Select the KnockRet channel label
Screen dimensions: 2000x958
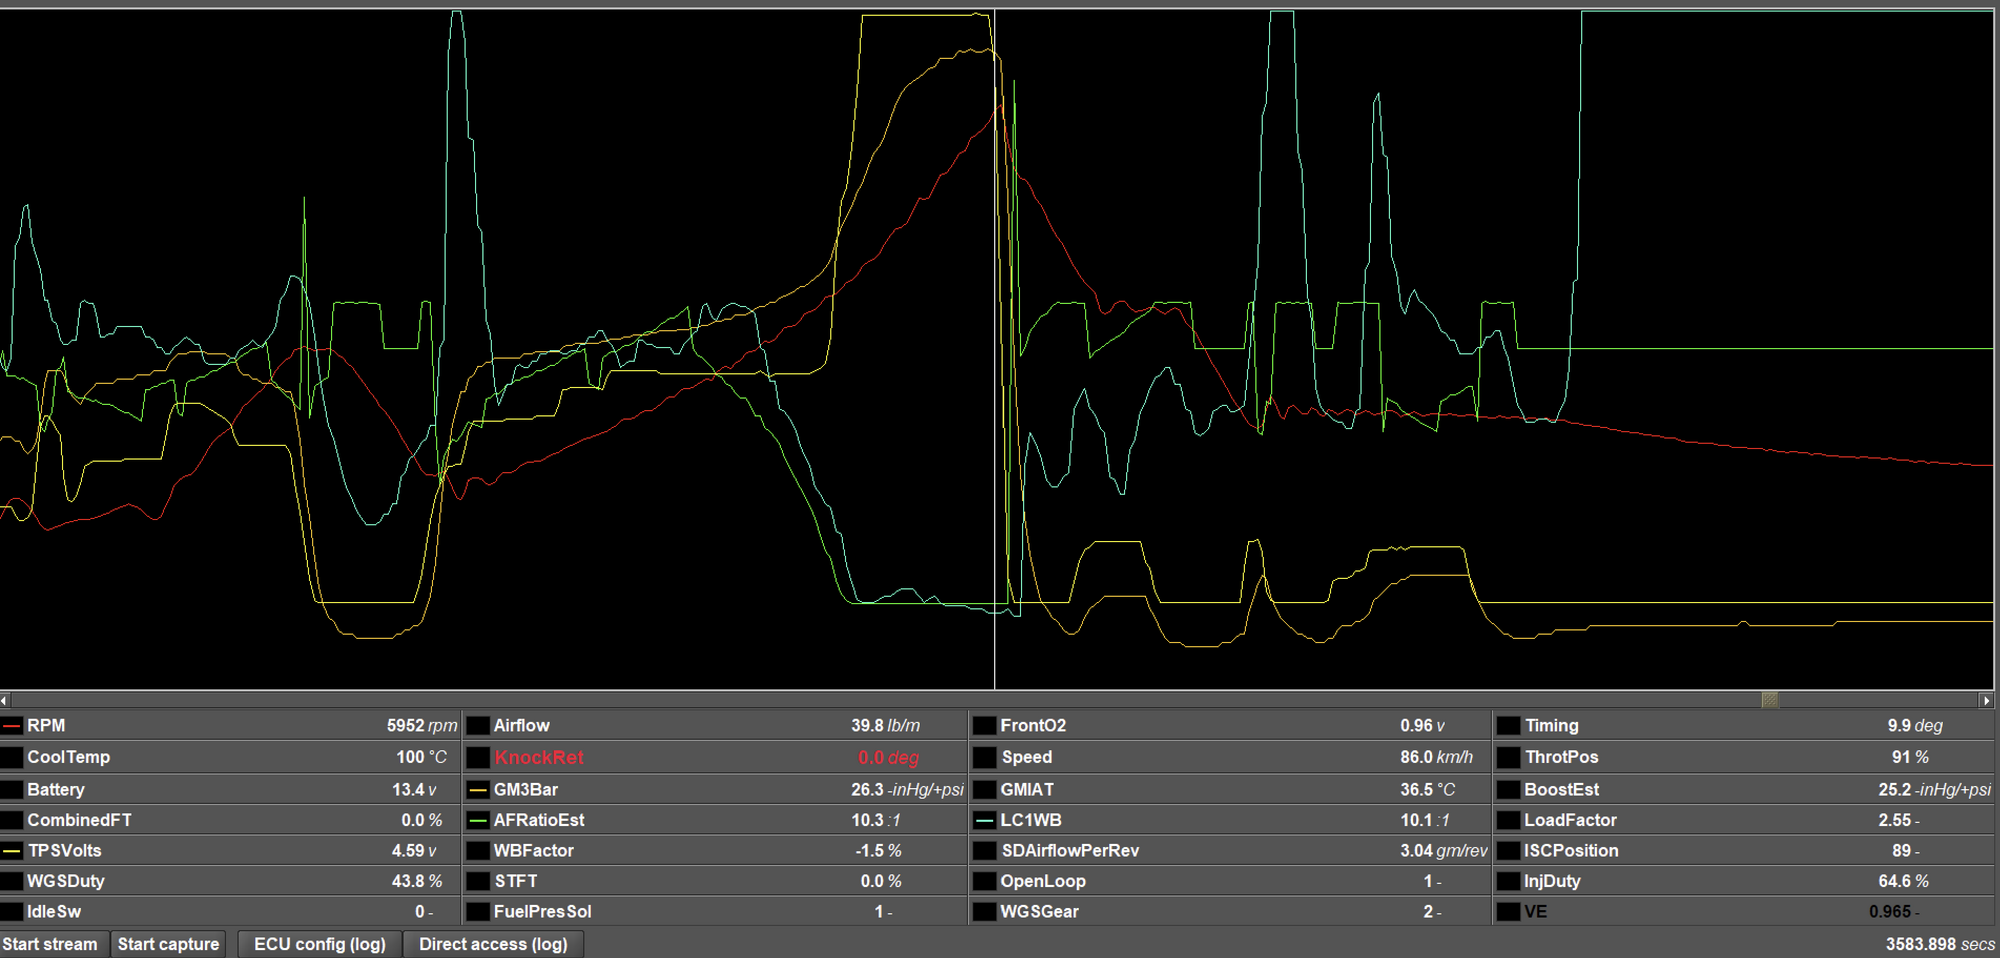pos(538,757)
